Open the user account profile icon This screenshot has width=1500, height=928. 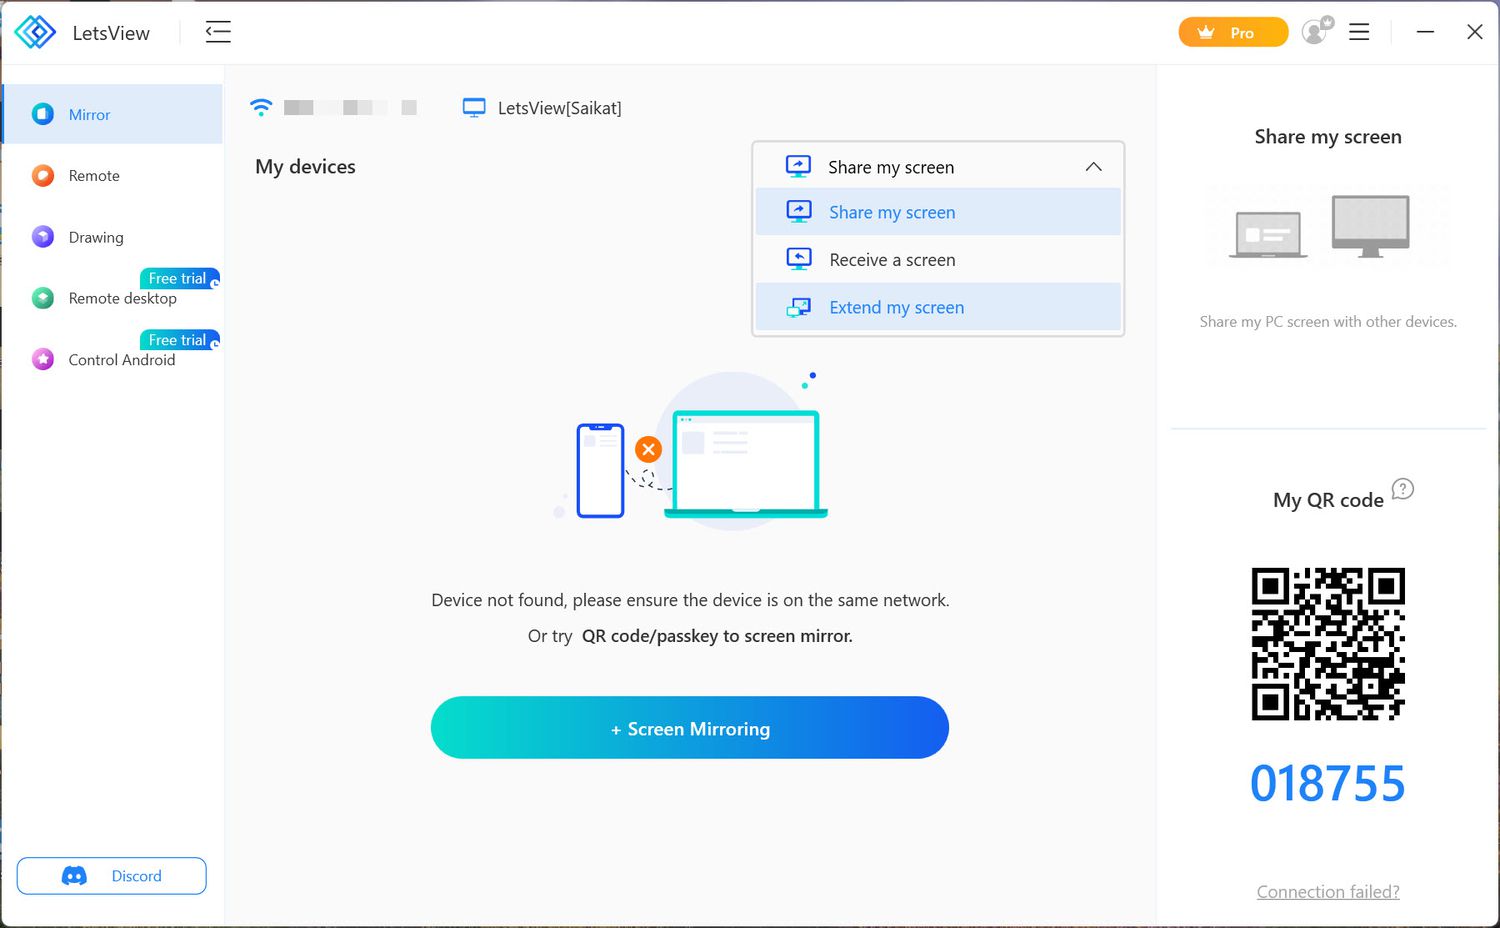coord(1316,31)
